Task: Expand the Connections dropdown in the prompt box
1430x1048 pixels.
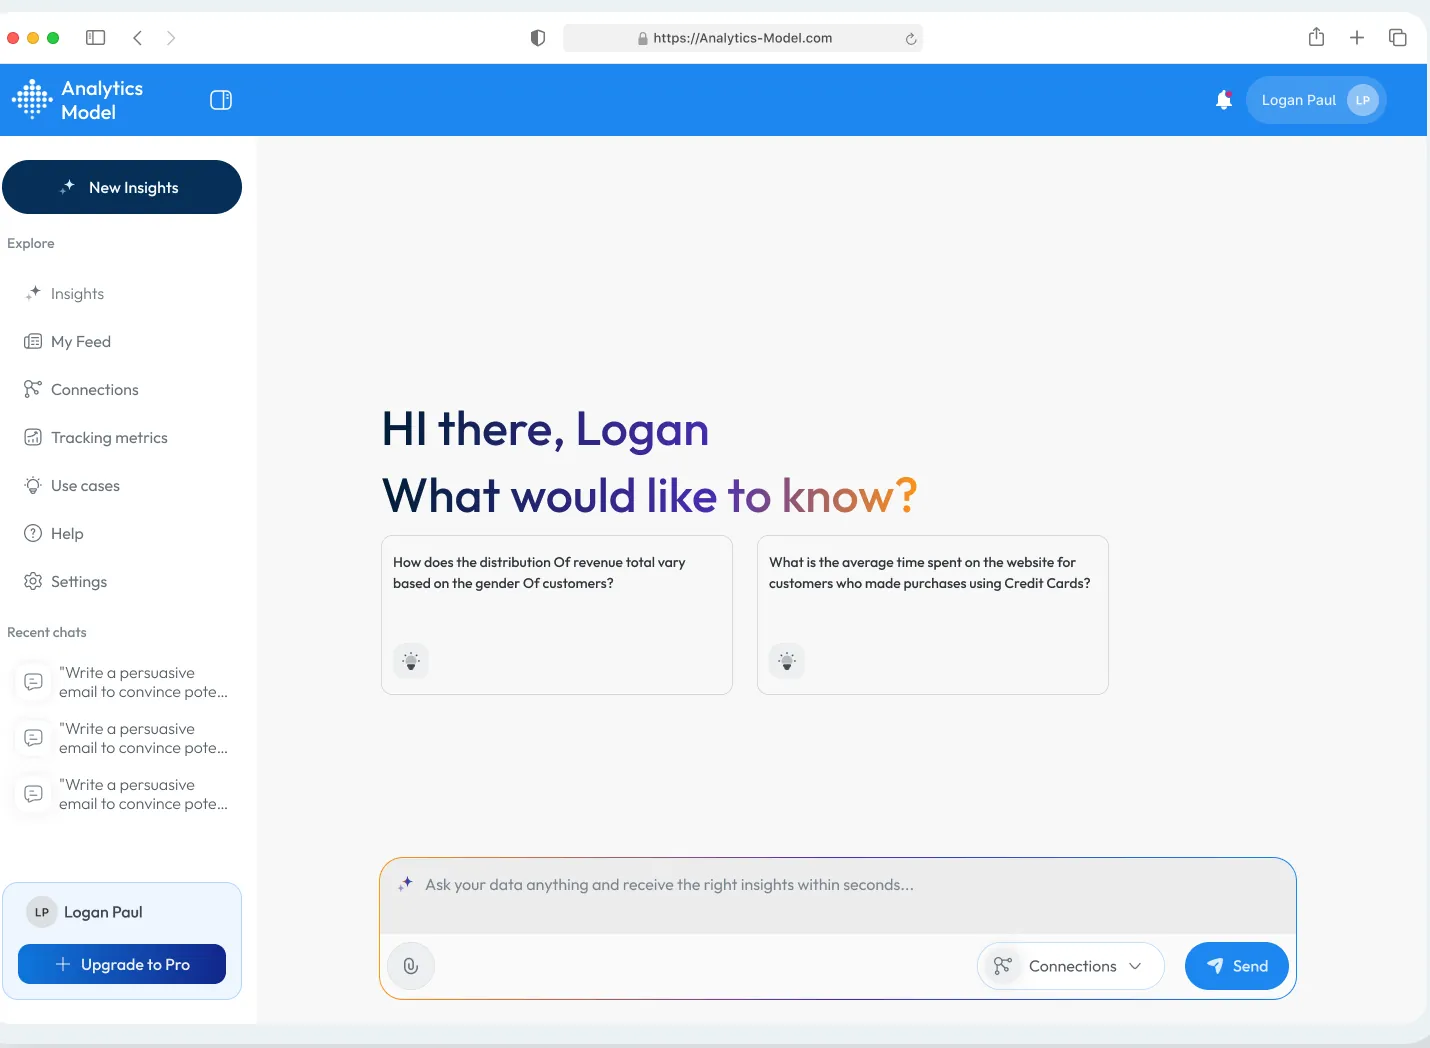Action: pyautogui.click(x=1071, y=966)
